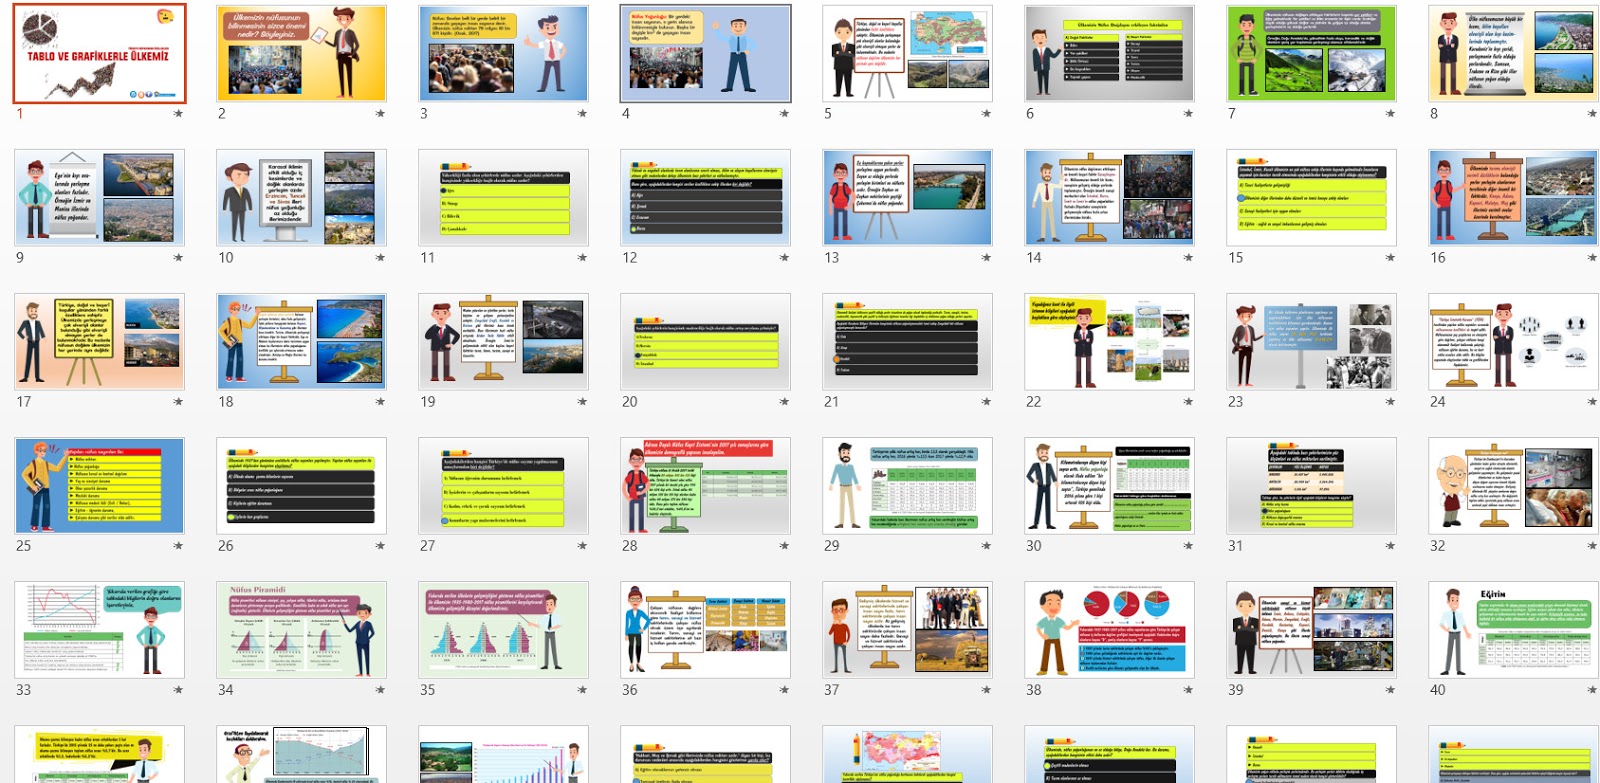Click the transition star icon under slide 28
This screenshot has height=783, width=1600.
[784, 546]
